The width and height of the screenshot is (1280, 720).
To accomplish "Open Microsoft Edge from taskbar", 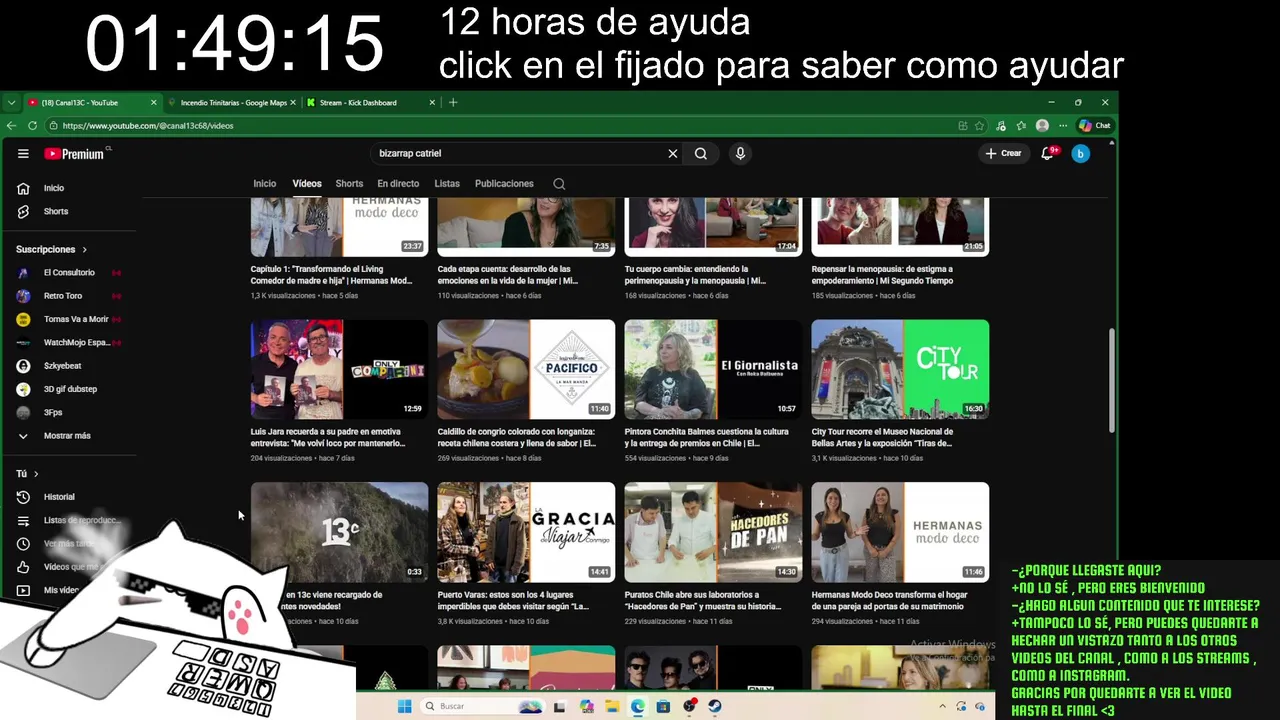I will (638, 706).
